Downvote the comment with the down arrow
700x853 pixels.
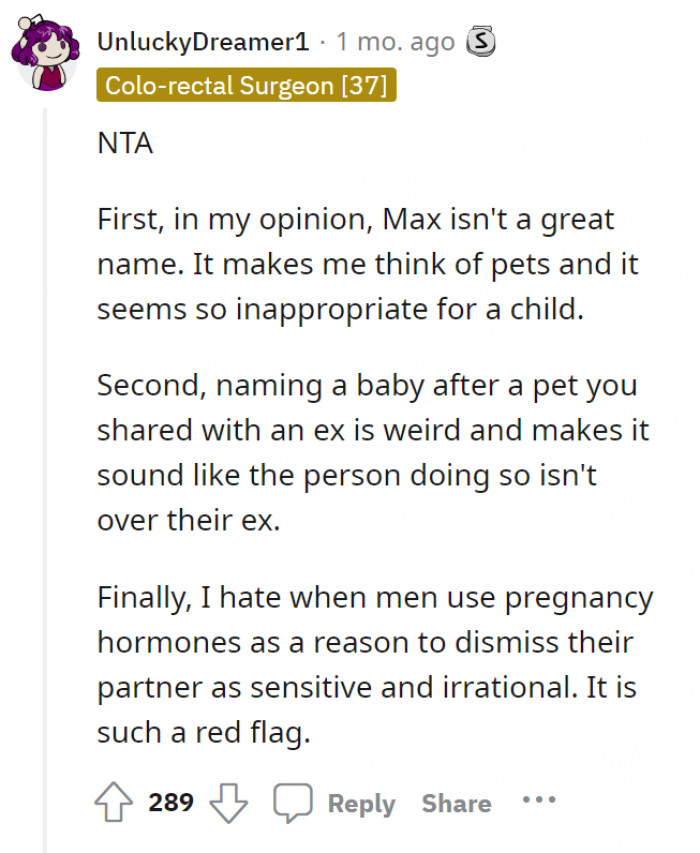click(230, 801)
